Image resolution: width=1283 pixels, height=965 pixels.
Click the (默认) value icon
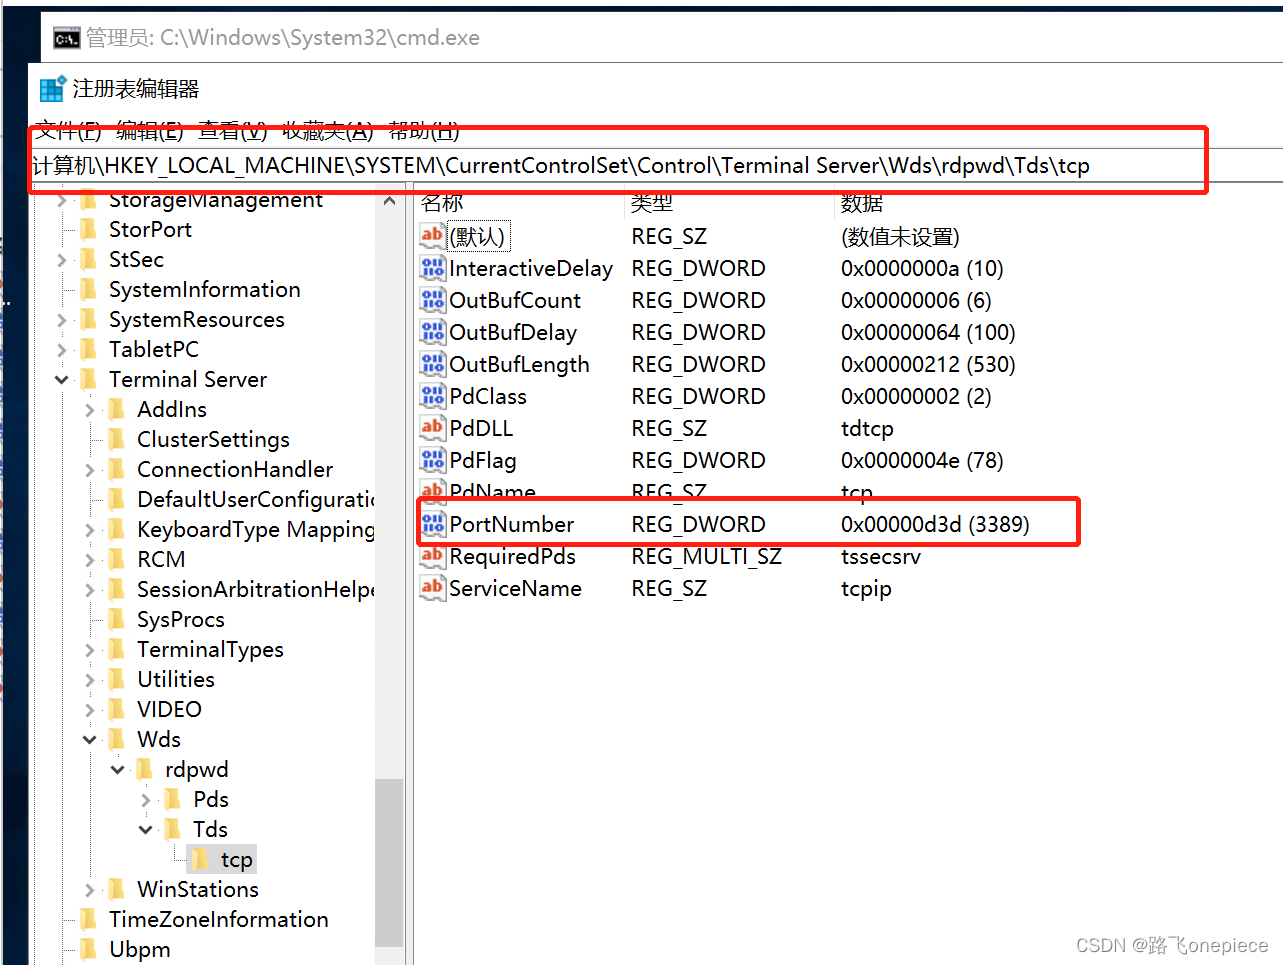pos(432,236)
